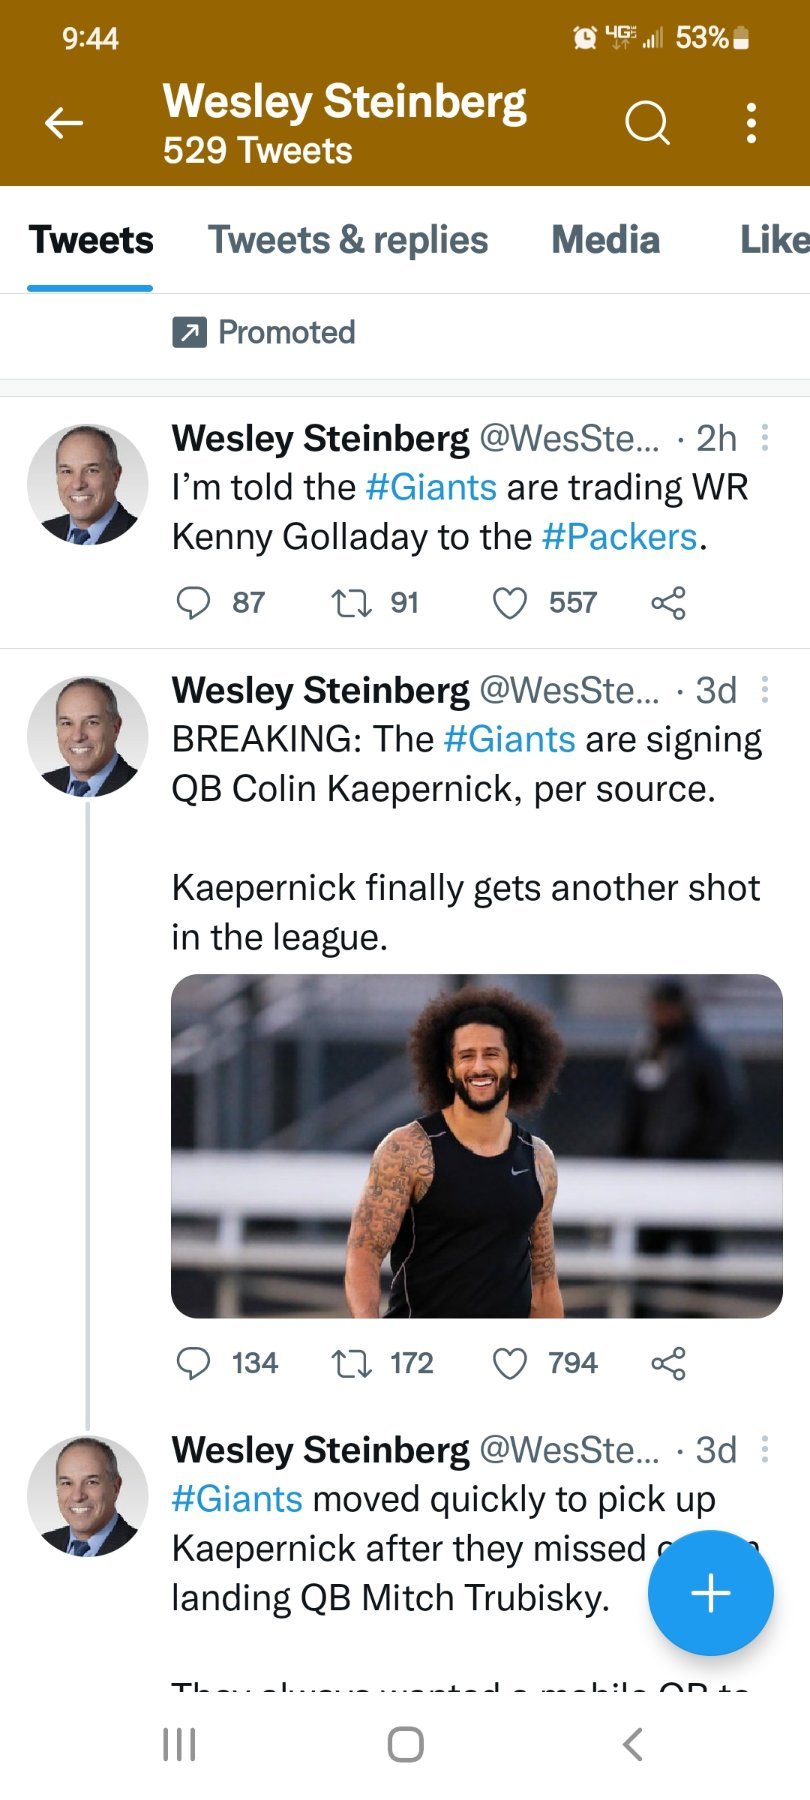810x1800 pixels.
Task: Share the Kaepernick signing tweet
Action: click(x=668, y=1363)
